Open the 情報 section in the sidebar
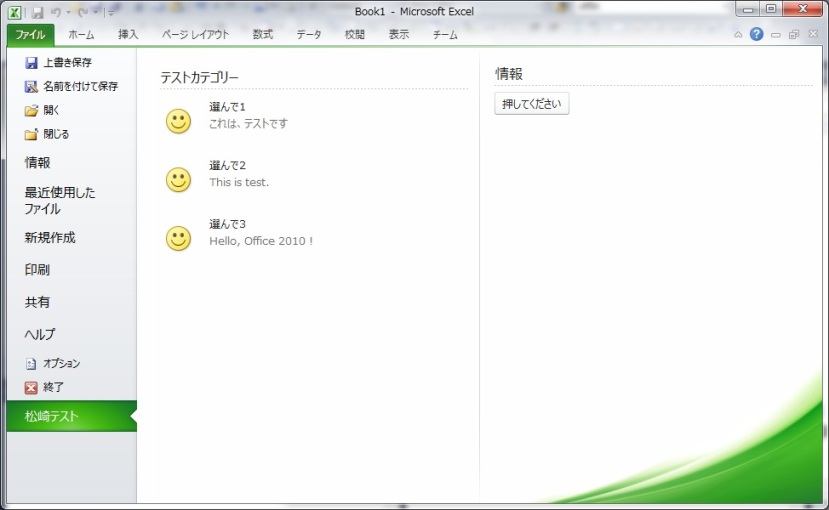The height and width of the screenshot is (510, 829). (38, 163)
